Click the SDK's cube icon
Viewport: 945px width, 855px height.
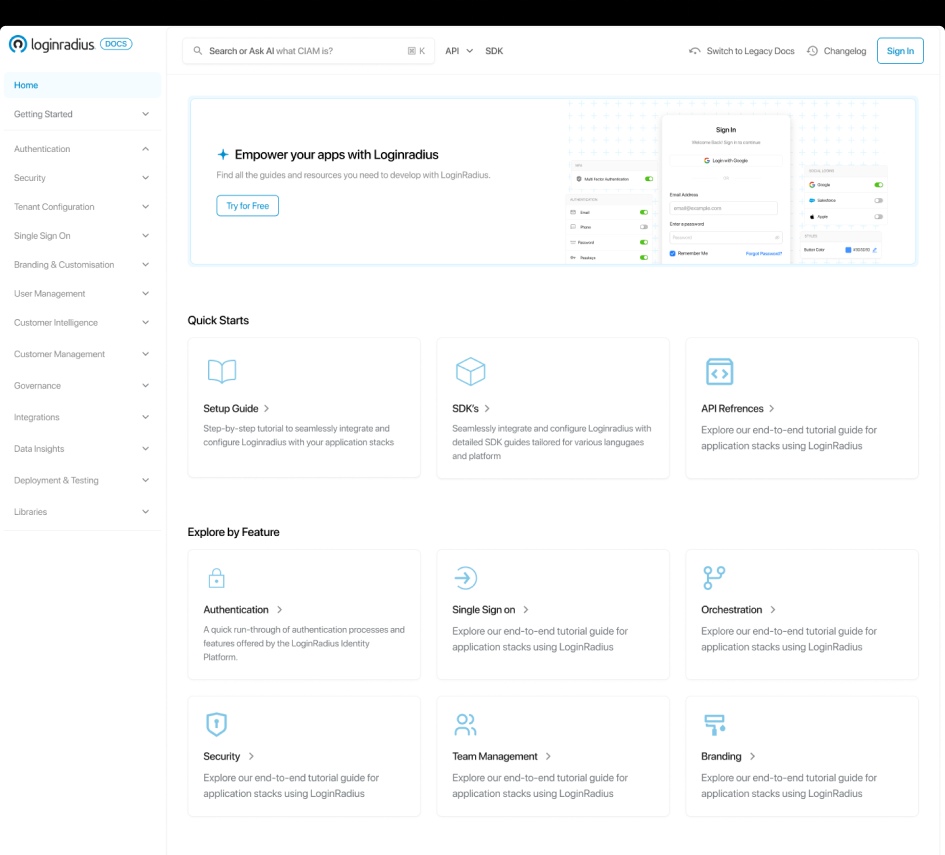(471, 371)
